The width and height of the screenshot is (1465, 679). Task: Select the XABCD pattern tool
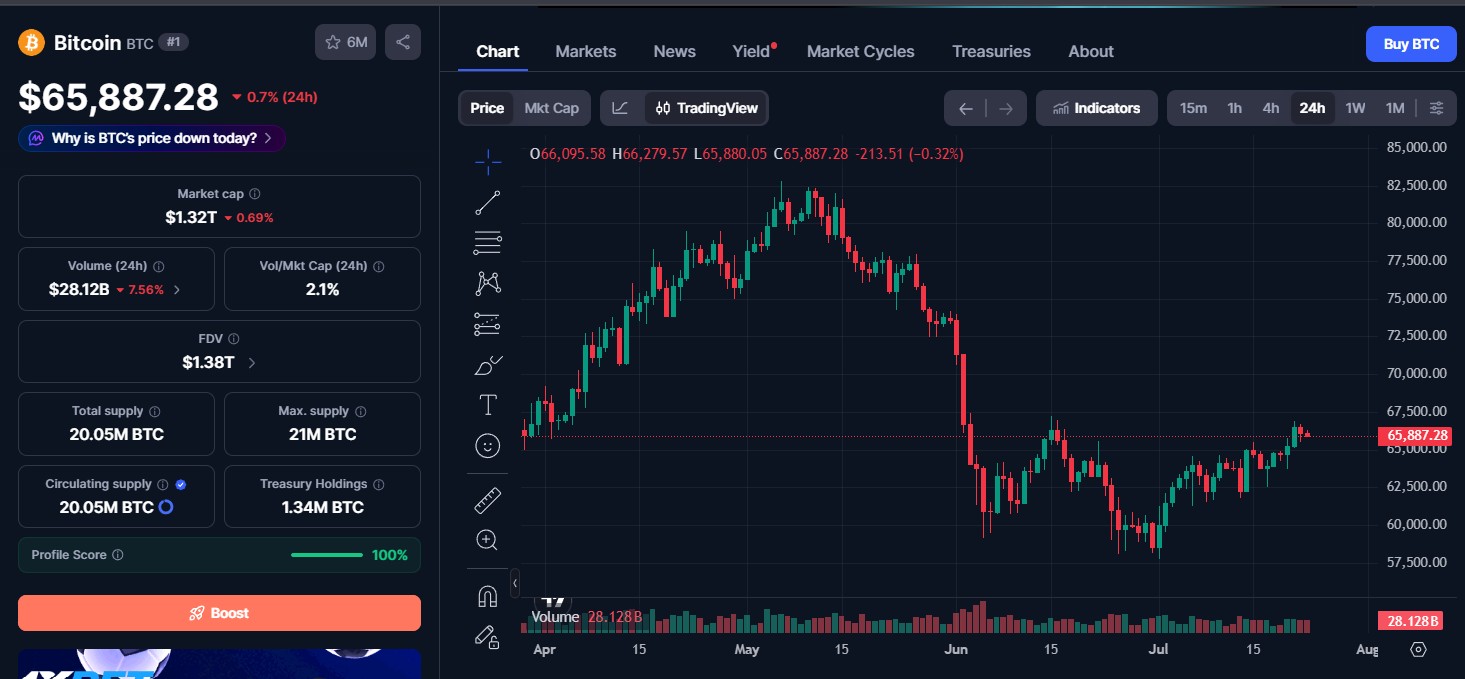coord(488,283)
